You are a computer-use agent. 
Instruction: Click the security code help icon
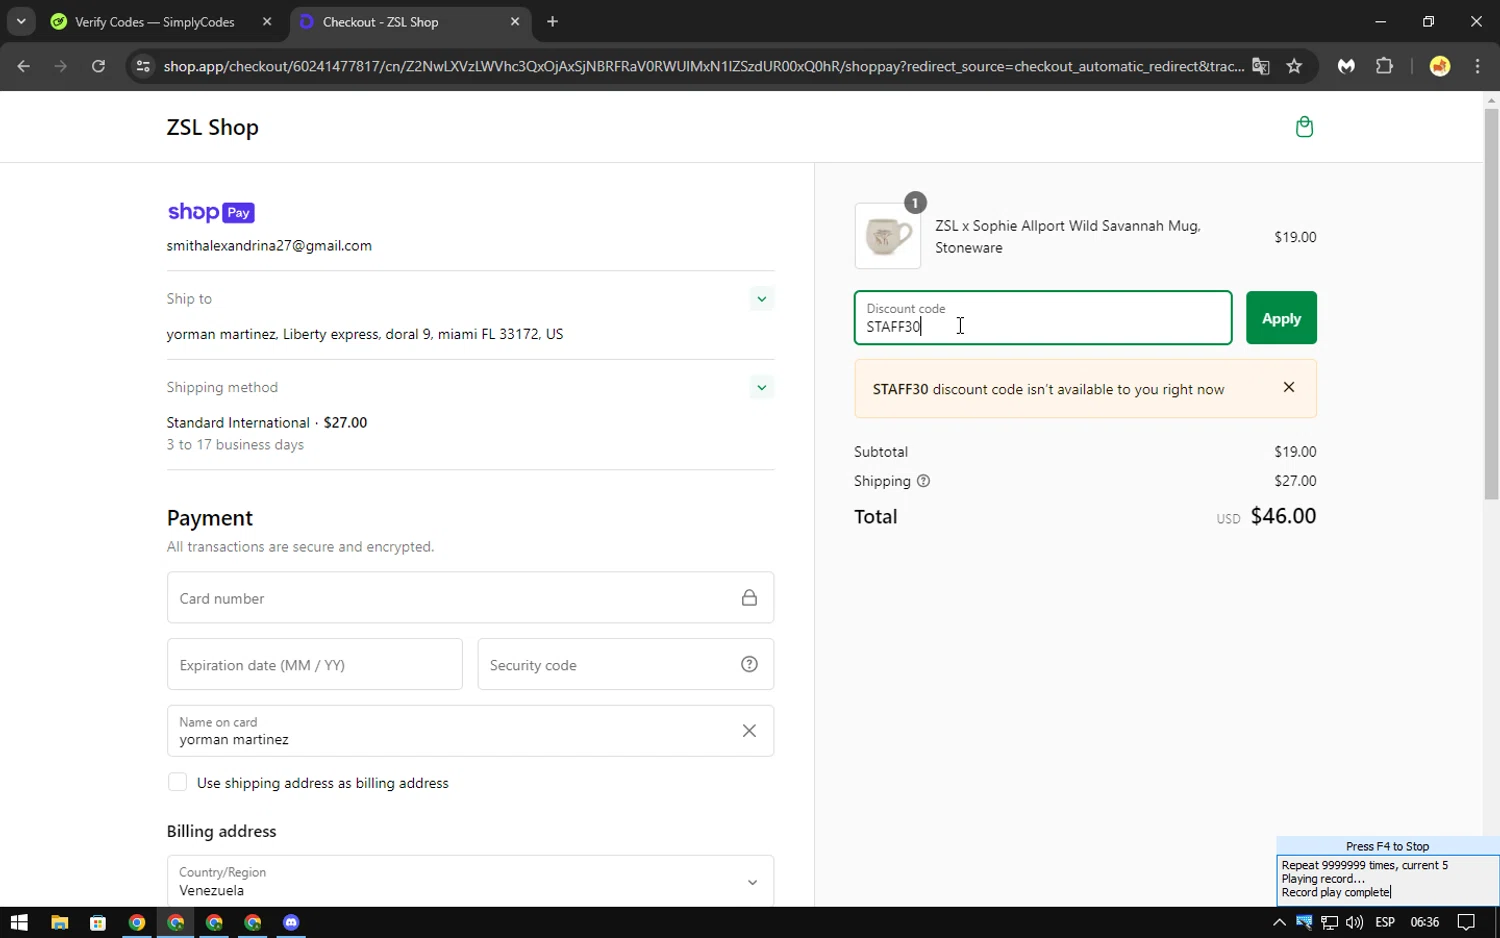point(749,665)
